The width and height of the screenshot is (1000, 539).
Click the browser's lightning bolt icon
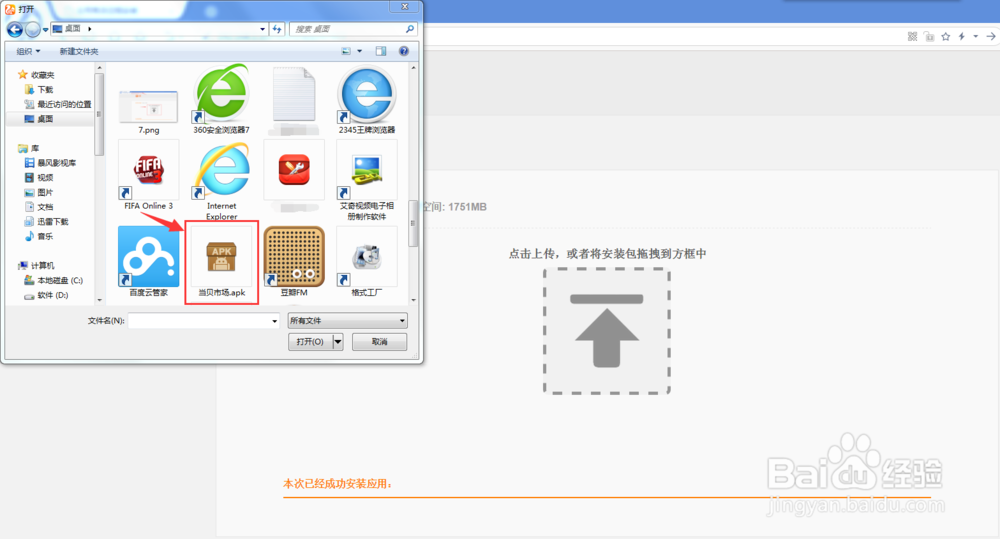coord(962,36)
